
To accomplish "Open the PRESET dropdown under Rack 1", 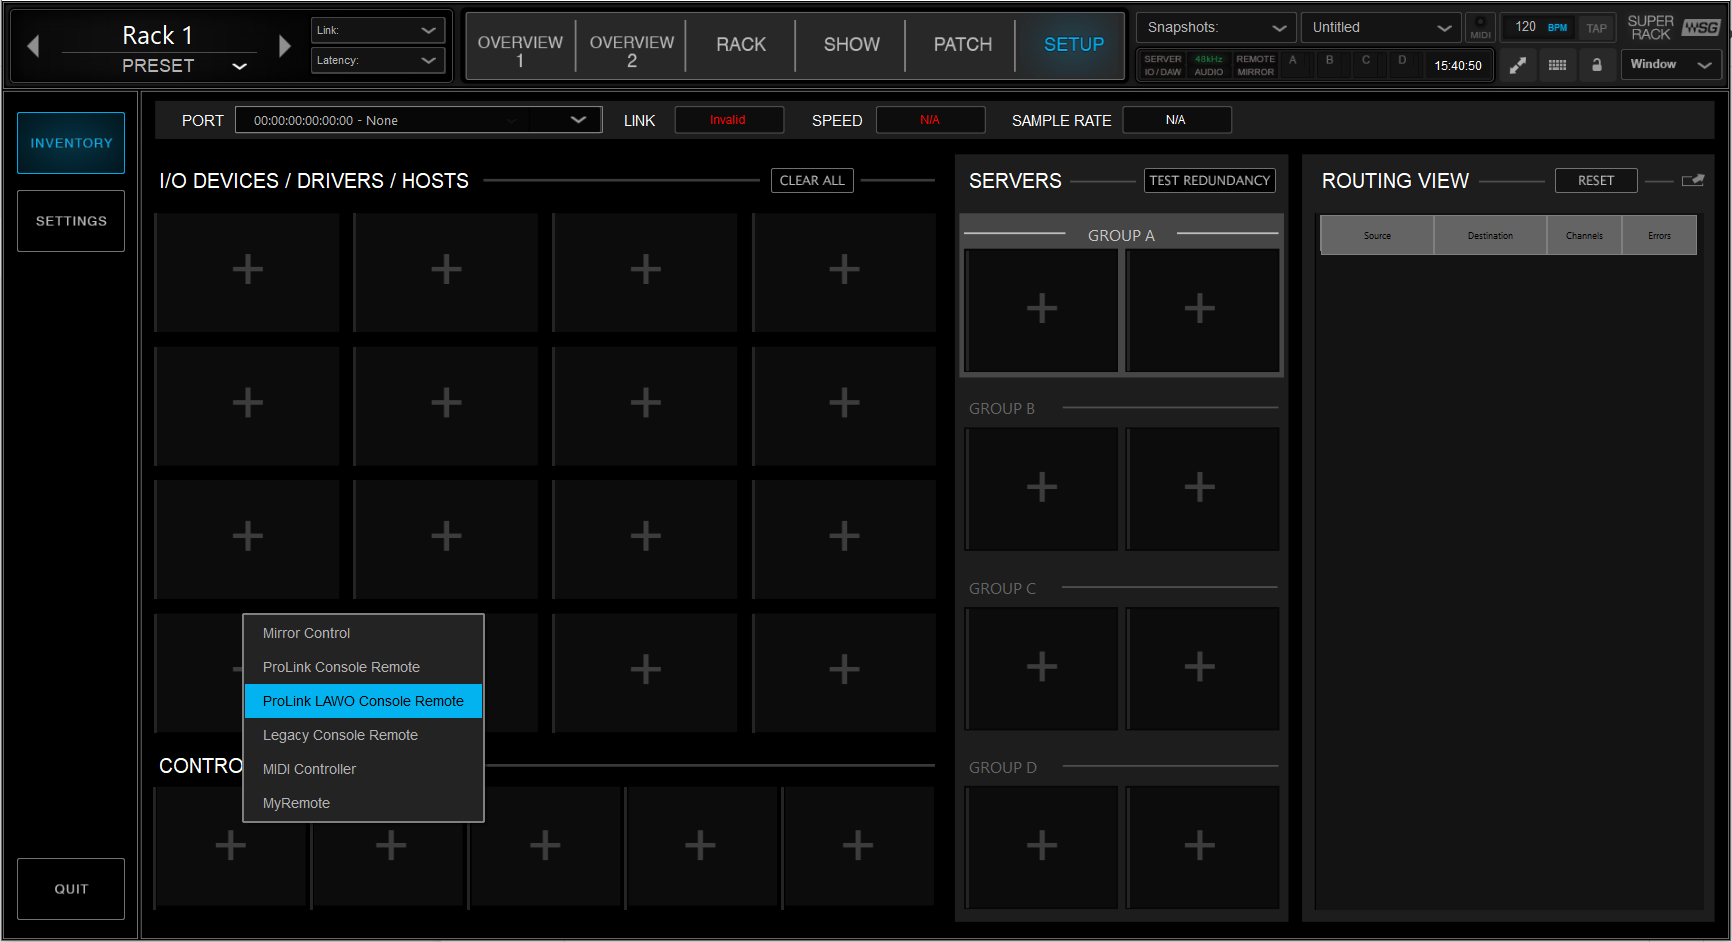I will coord(239,66).
